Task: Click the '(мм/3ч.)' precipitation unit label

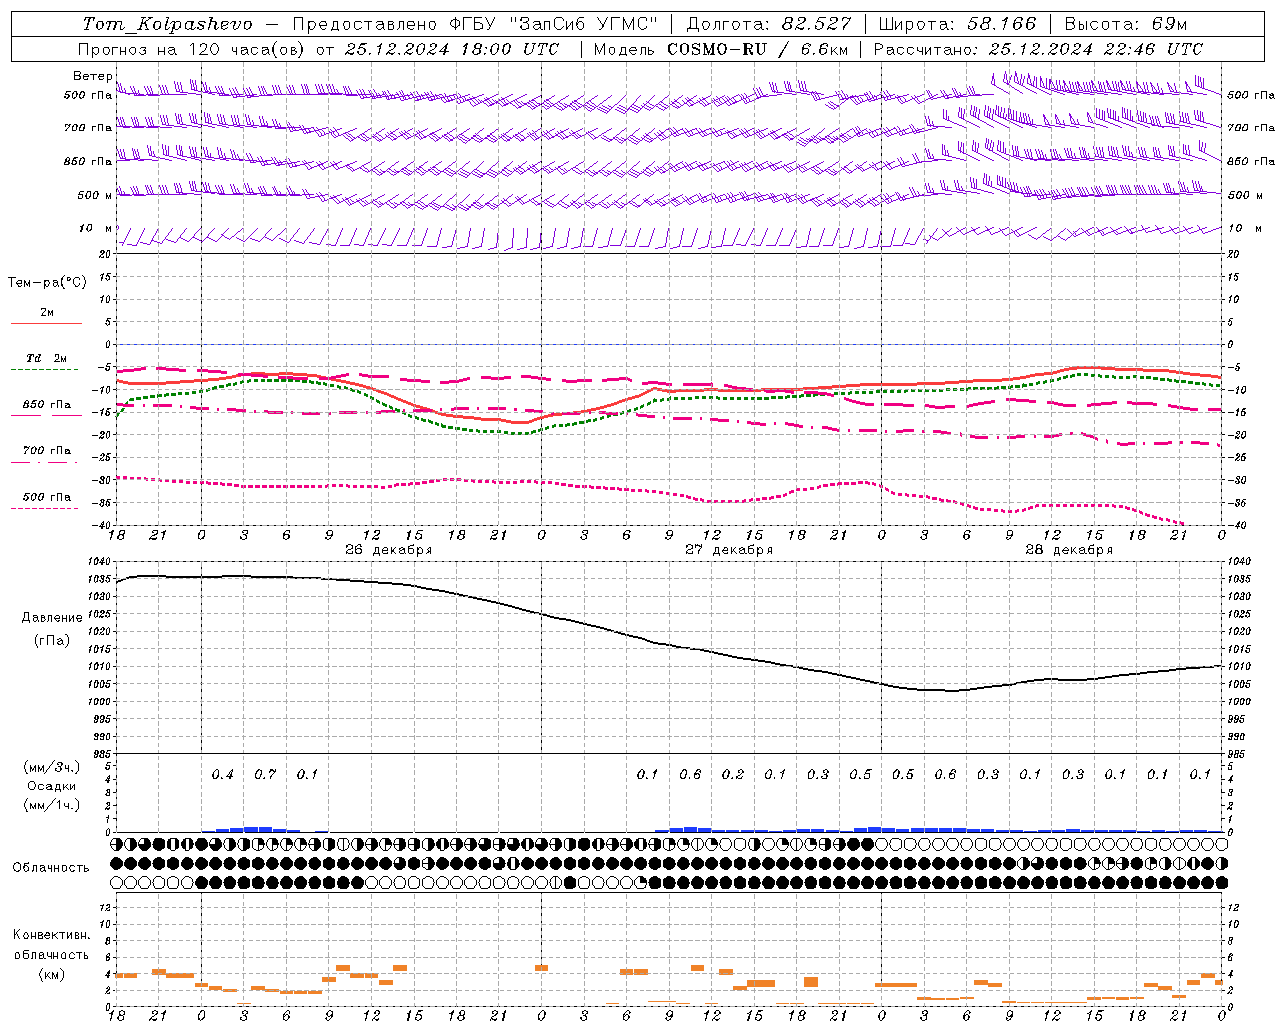Action: coord(52,767)
